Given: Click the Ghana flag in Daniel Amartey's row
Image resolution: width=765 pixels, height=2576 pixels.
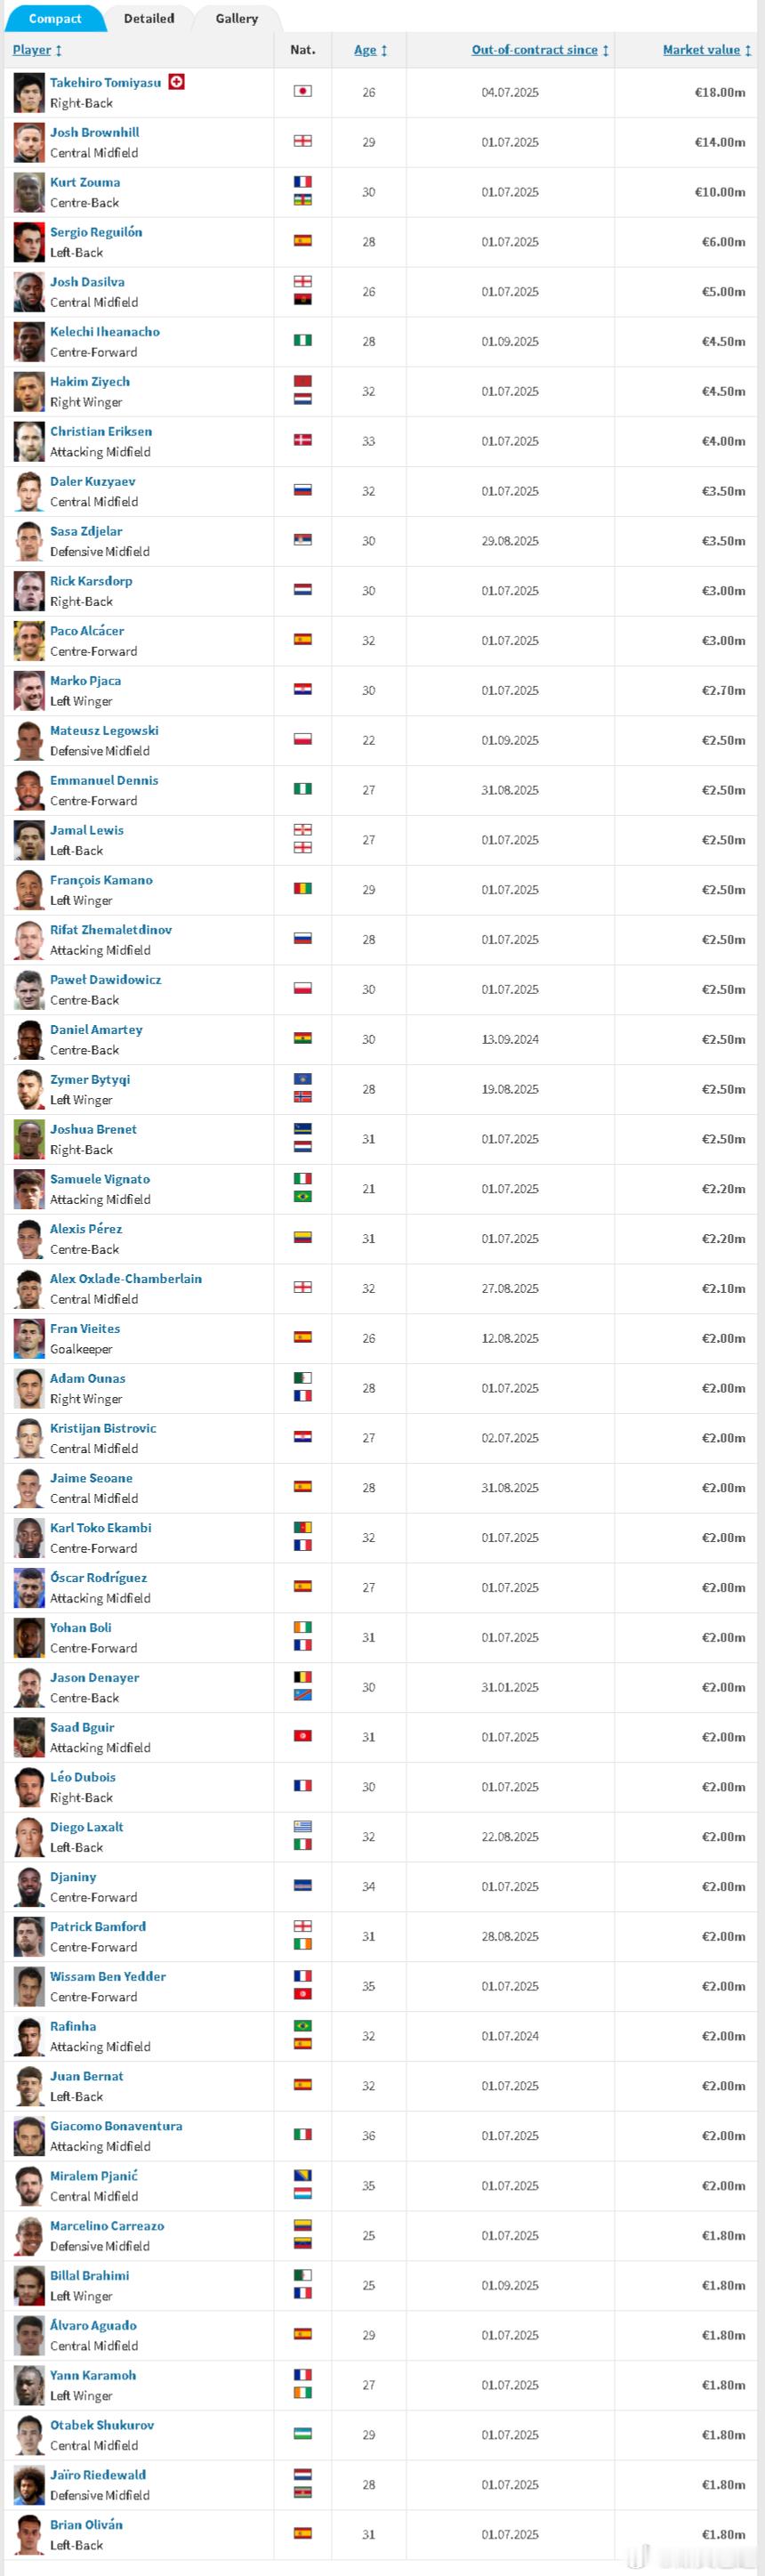Looking at the screenshot, I should [x=303, y=1039].
